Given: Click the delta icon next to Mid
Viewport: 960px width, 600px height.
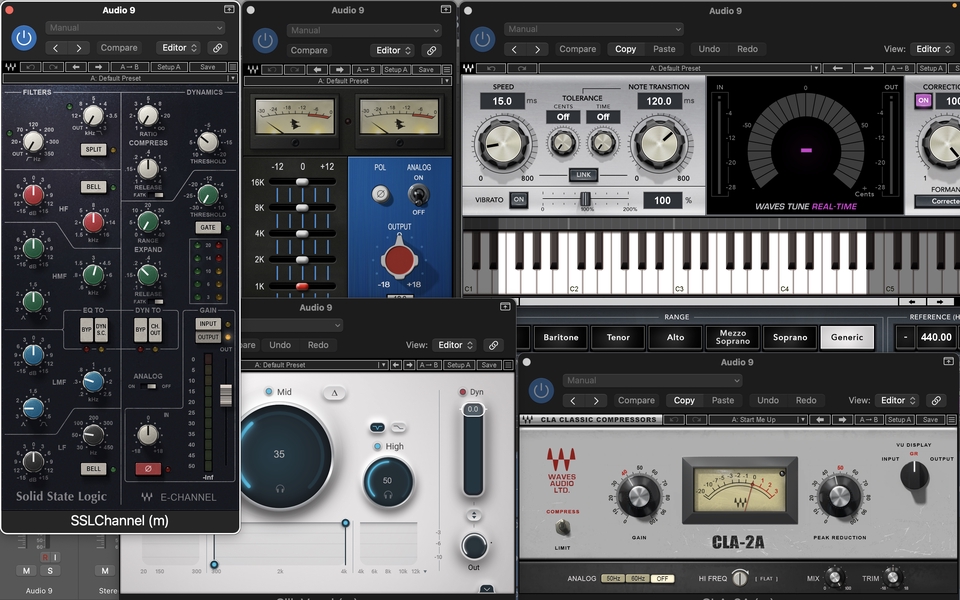Looking at the screenshot, I should click(x=335, y=393).
